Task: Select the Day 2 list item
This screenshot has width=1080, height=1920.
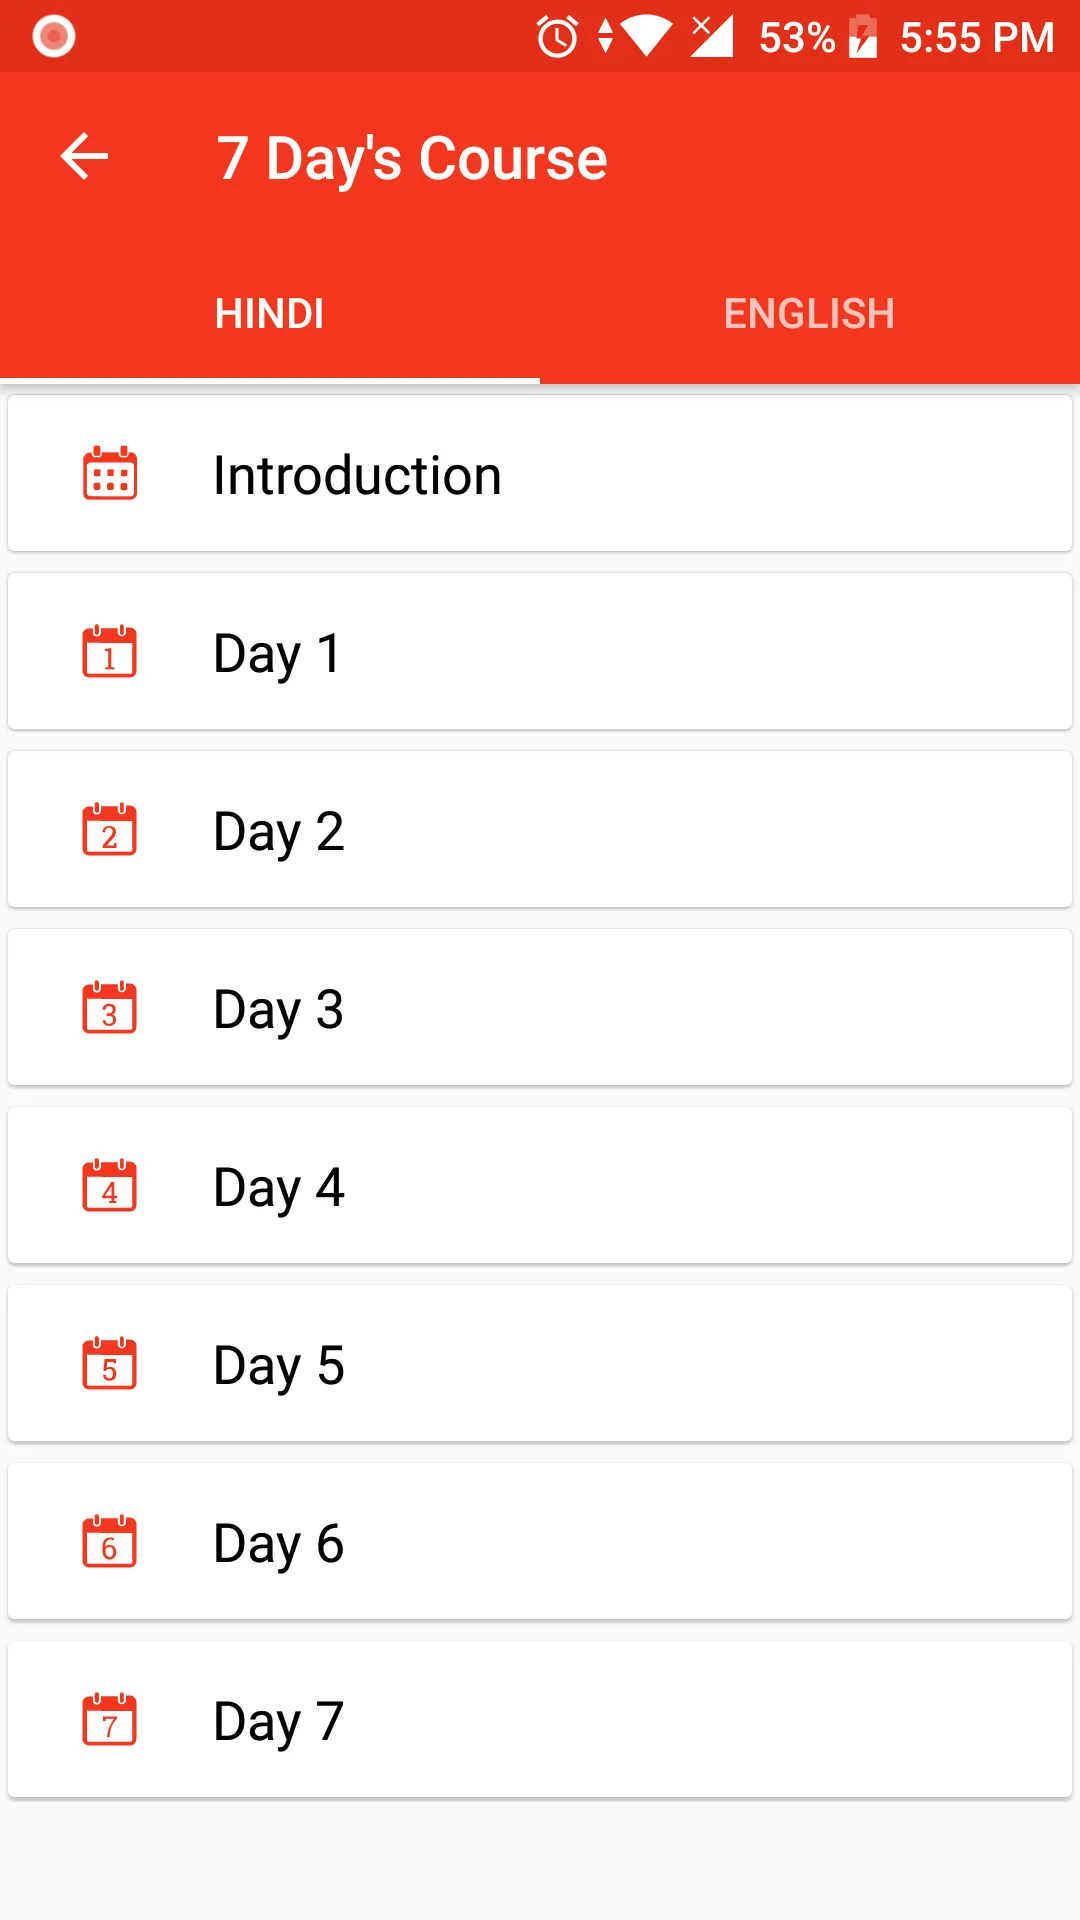Action: [x=540, y=830]
